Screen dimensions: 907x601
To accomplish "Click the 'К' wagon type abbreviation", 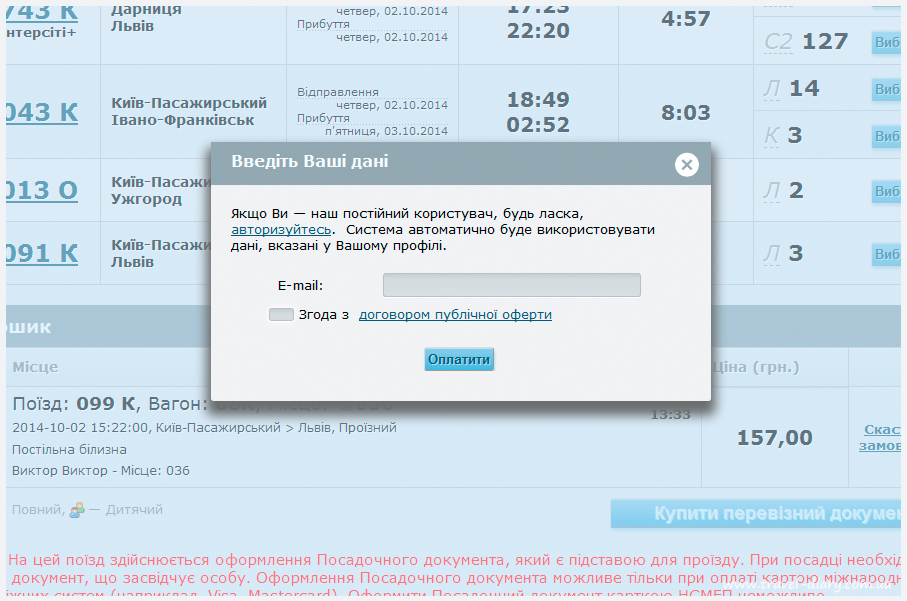I will click(771, 135).
